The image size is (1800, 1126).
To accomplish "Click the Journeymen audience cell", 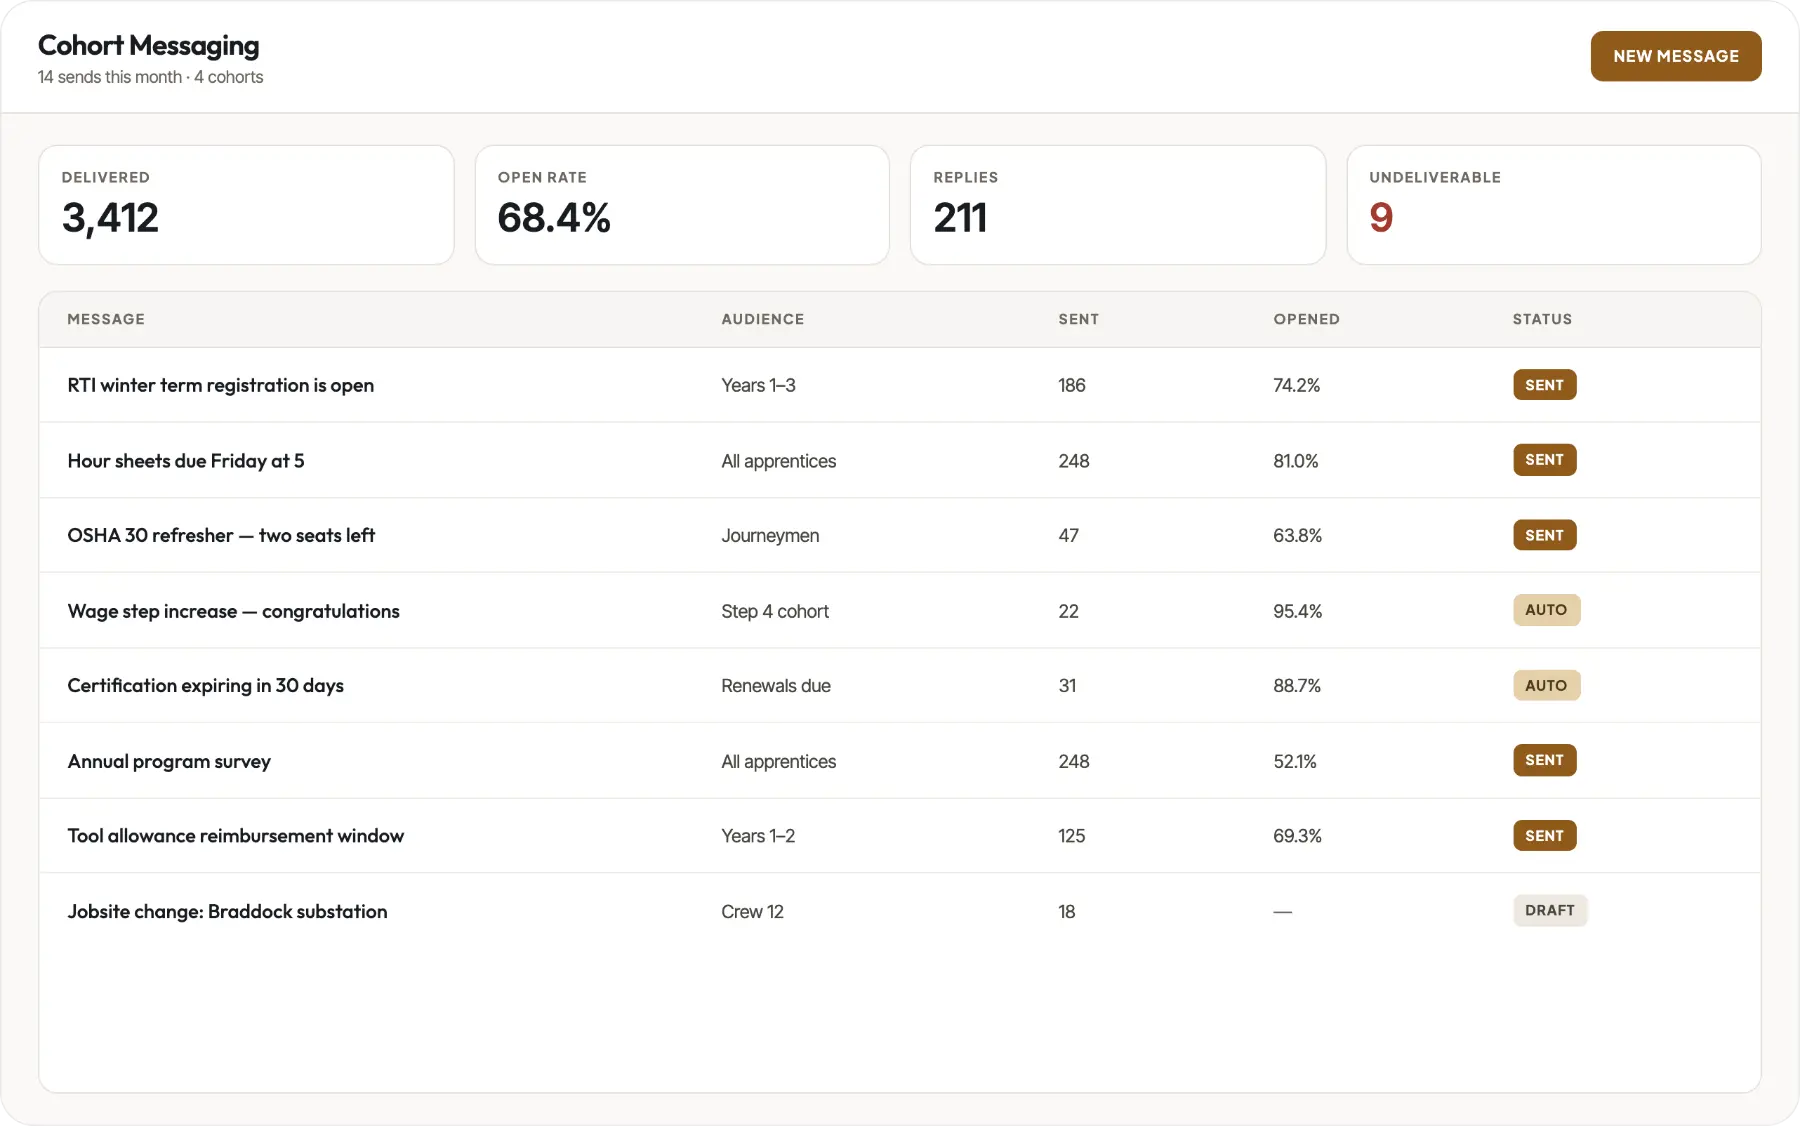I will [x=770, y=535].
